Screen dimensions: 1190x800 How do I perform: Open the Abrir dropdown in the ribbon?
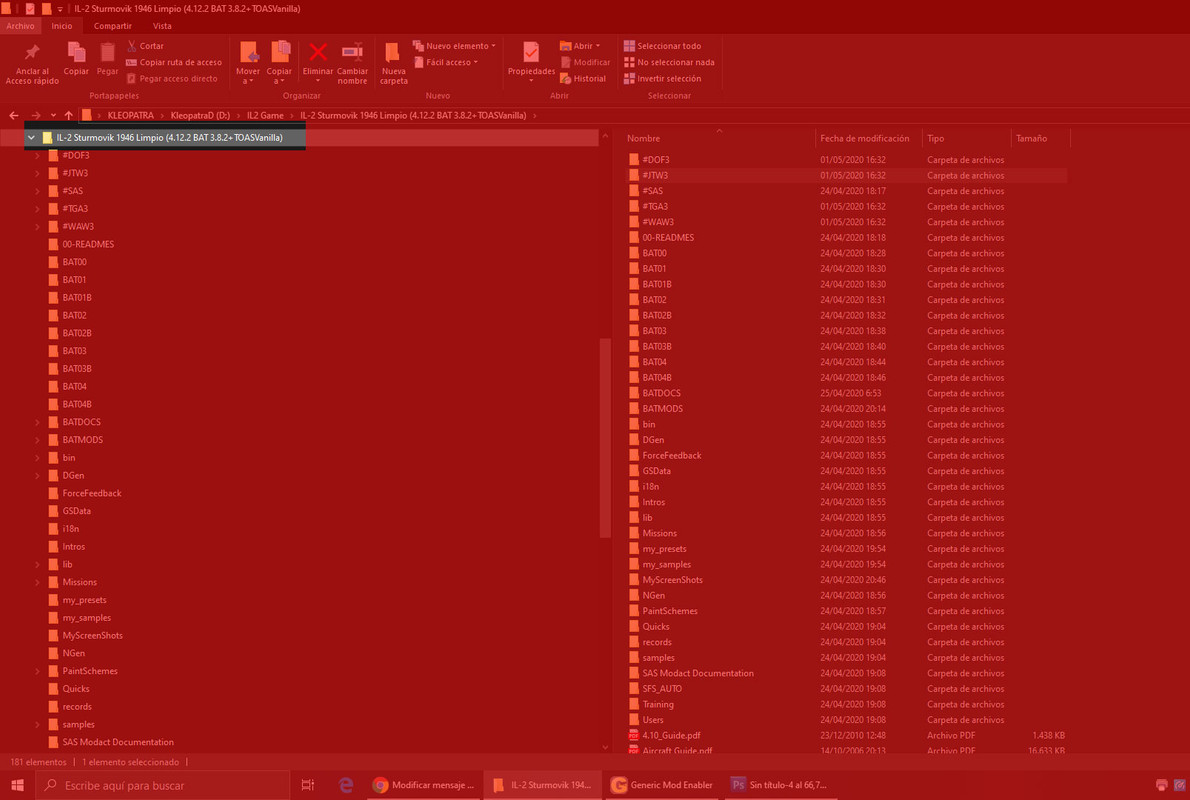580,46
